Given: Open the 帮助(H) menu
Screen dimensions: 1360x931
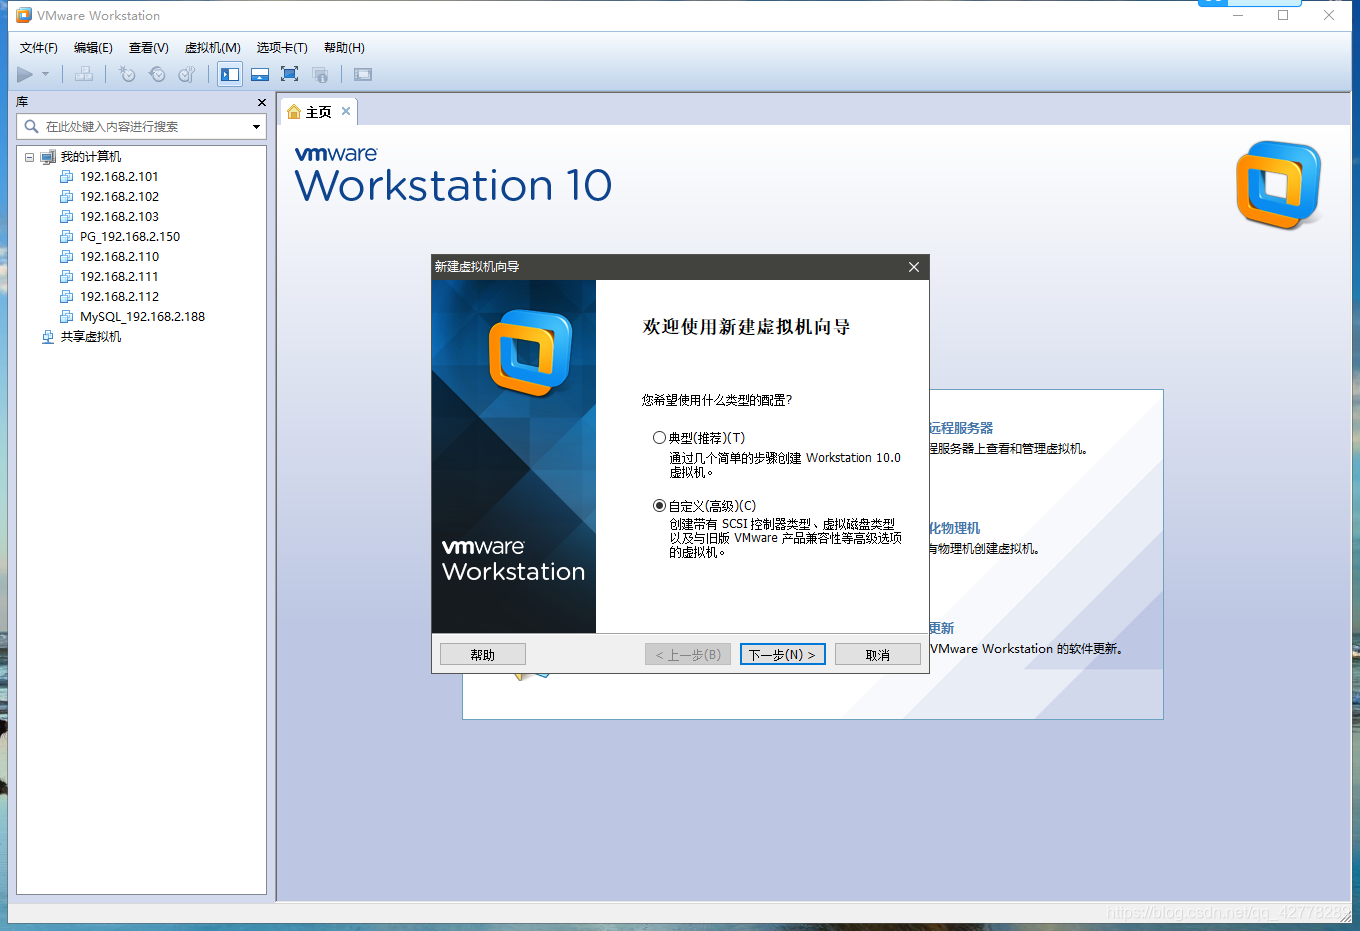Looking at the screenshot, I should pos(344,48).
